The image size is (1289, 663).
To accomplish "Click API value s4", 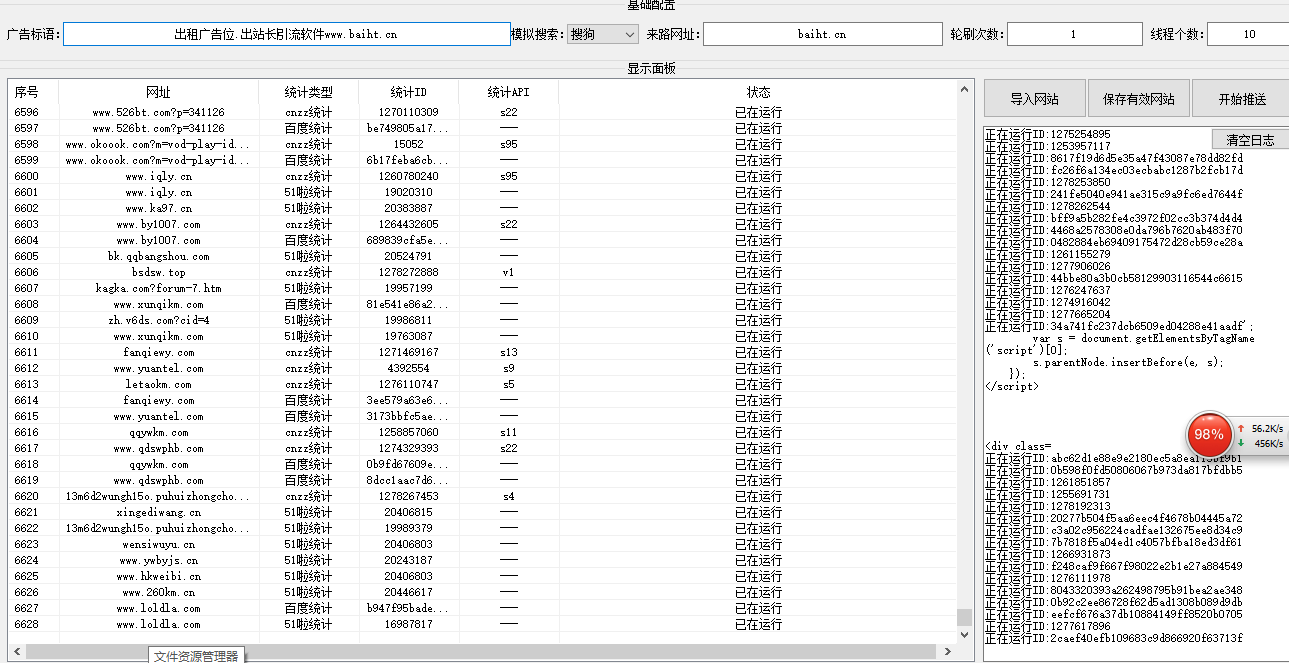I will point(508,496).
